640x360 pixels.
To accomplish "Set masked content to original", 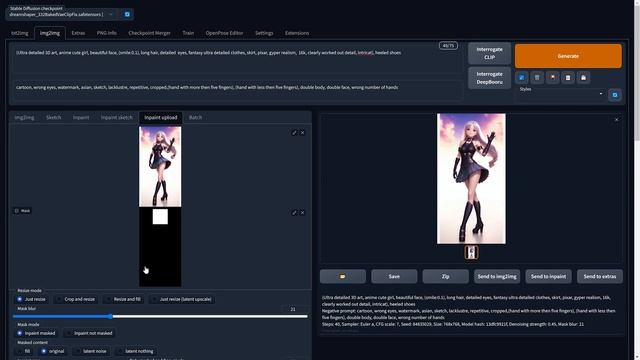I will [x=53, y=351].
